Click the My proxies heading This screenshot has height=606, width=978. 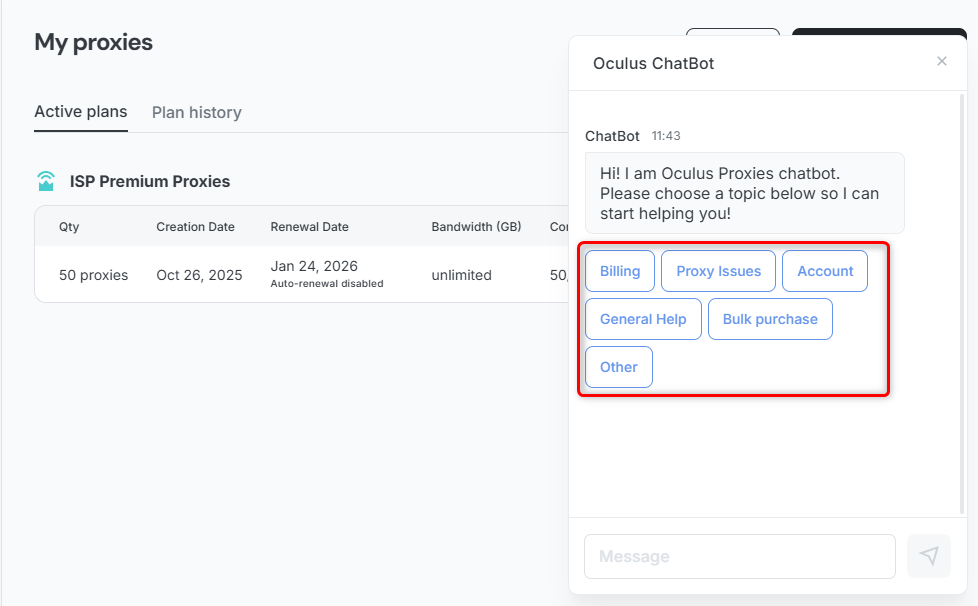94,42
